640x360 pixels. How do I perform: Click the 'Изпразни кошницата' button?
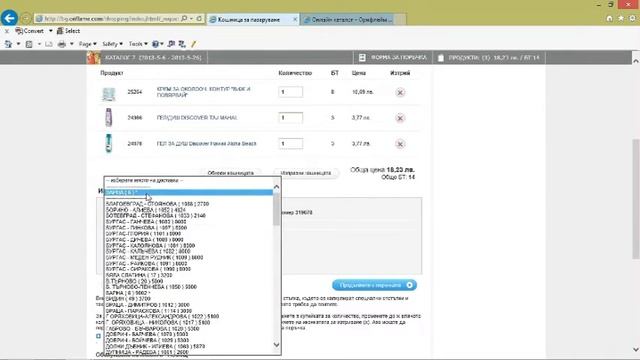tap(306, 173)
